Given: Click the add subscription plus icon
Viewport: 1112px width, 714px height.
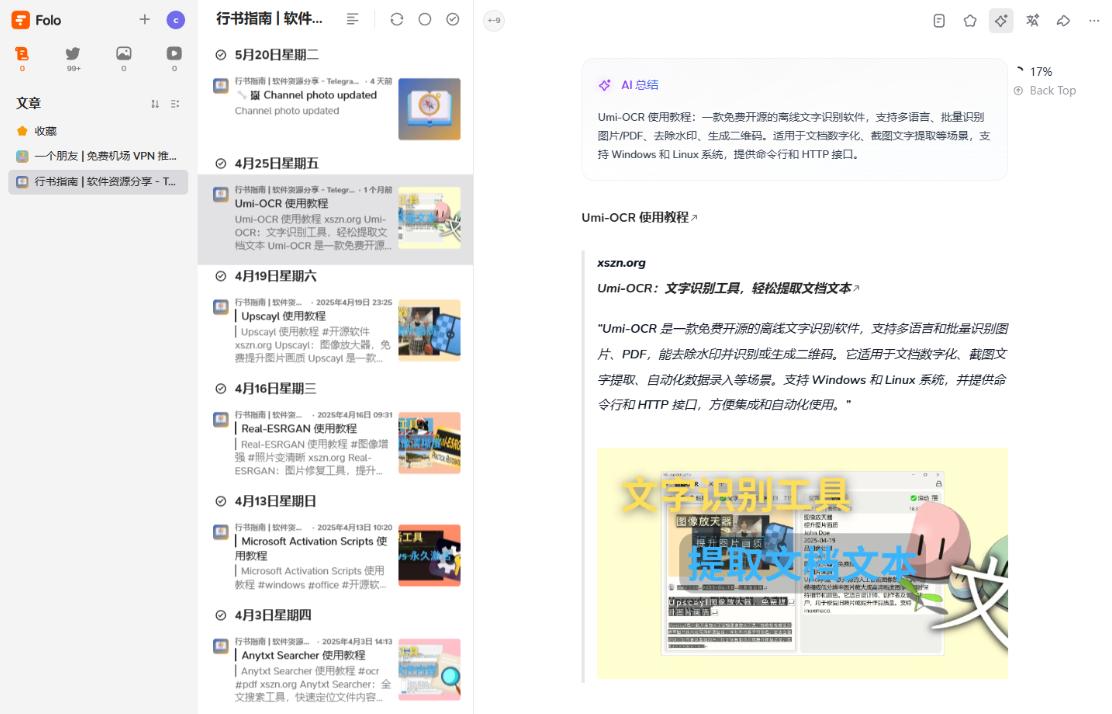Looking at the screenshot, I should coord(144,19).
